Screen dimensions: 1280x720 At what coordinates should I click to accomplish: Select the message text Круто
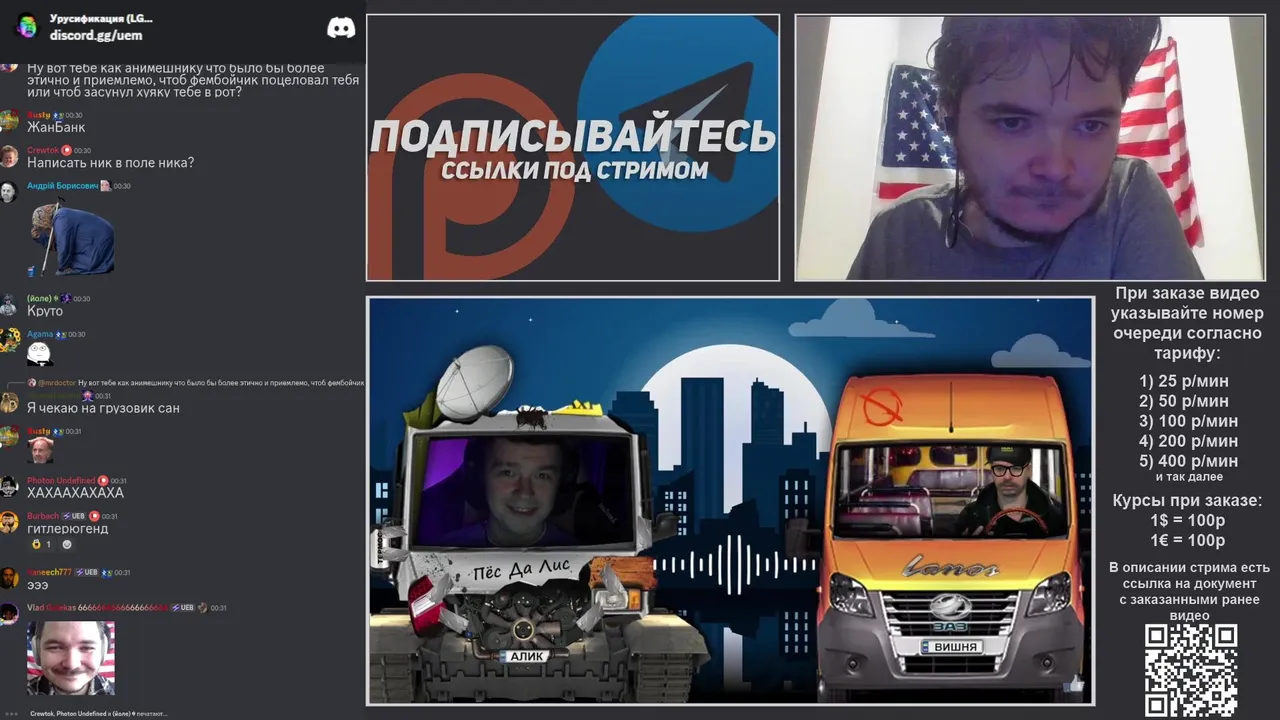pyautogui.click(x=45, y=311)
